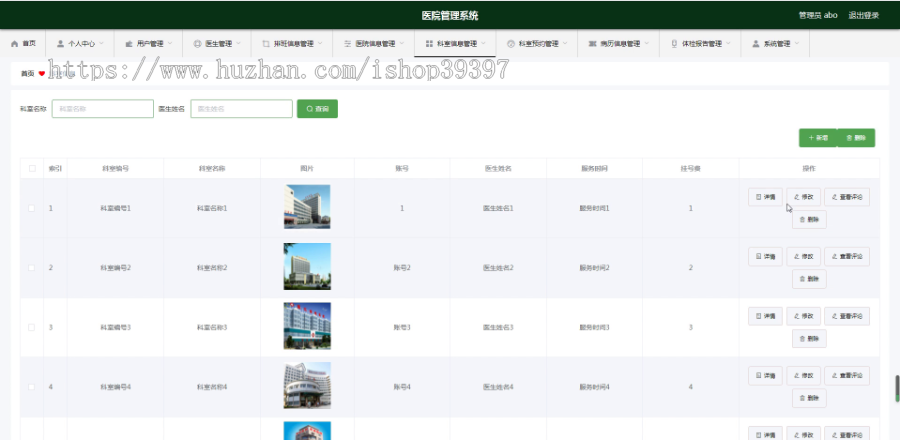The height and width of the screenshot is (440, 900).
Task: Click 删除 for 科室名称3 row
Action: point(809,338)
